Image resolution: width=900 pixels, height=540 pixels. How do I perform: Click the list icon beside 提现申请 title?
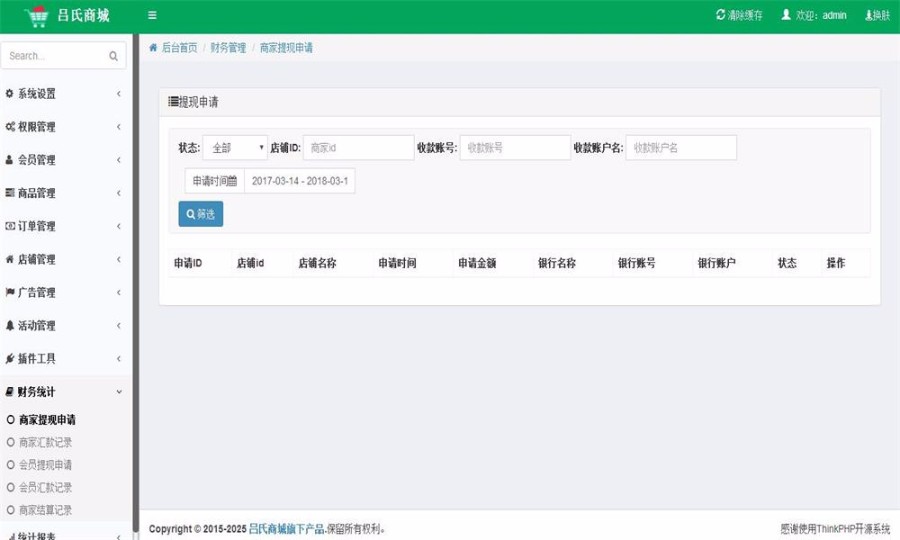(173, 102)
